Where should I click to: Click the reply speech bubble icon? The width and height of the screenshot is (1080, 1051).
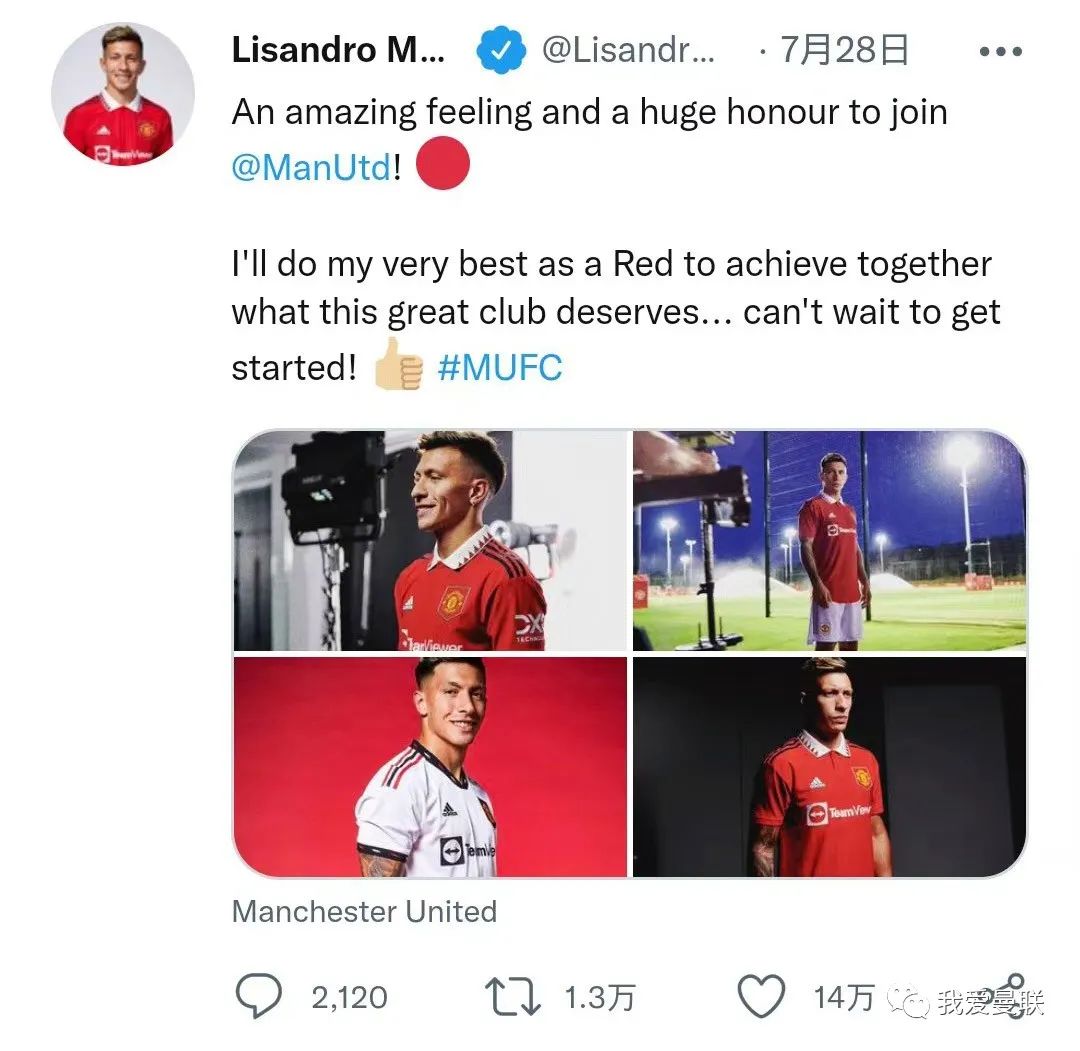pyautogui.click(x=259, y=996)
